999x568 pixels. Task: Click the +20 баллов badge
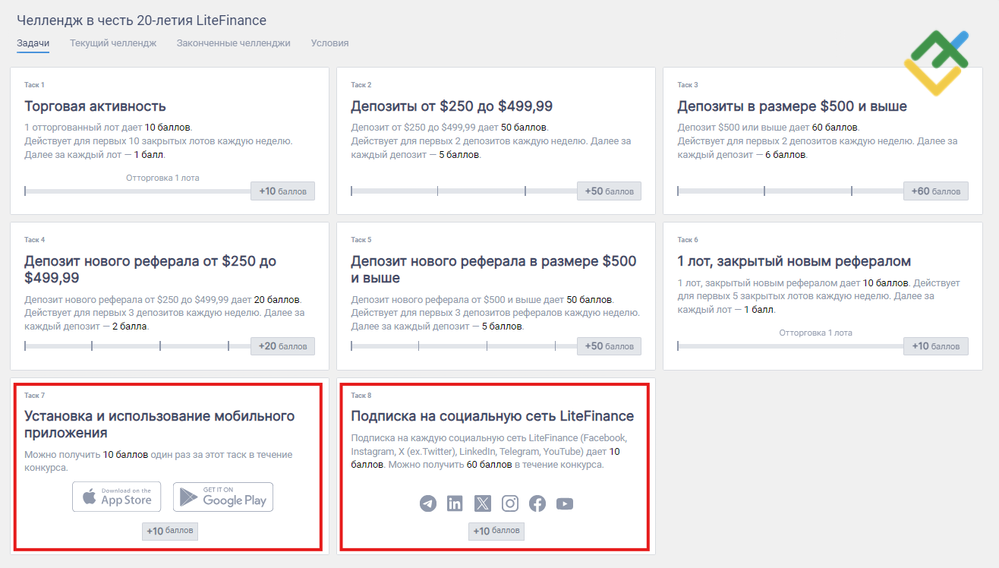click(x=282, y=346)
